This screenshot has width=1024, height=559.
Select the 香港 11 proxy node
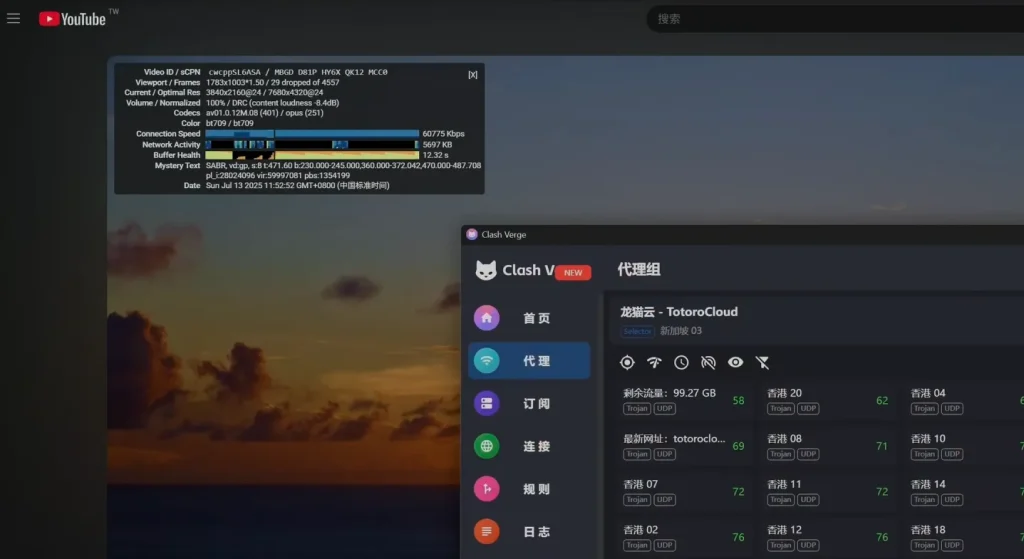(x=825, y=492)
